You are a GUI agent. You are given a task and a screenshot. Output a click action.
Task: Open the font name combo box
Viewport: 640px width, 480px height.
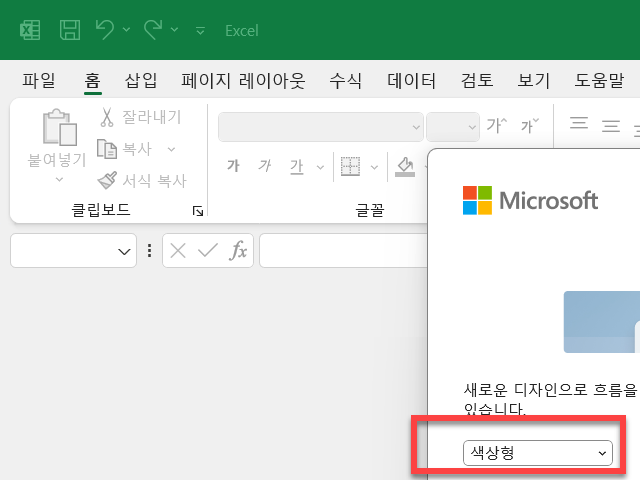pyautogui.click(x=320, y=127)
